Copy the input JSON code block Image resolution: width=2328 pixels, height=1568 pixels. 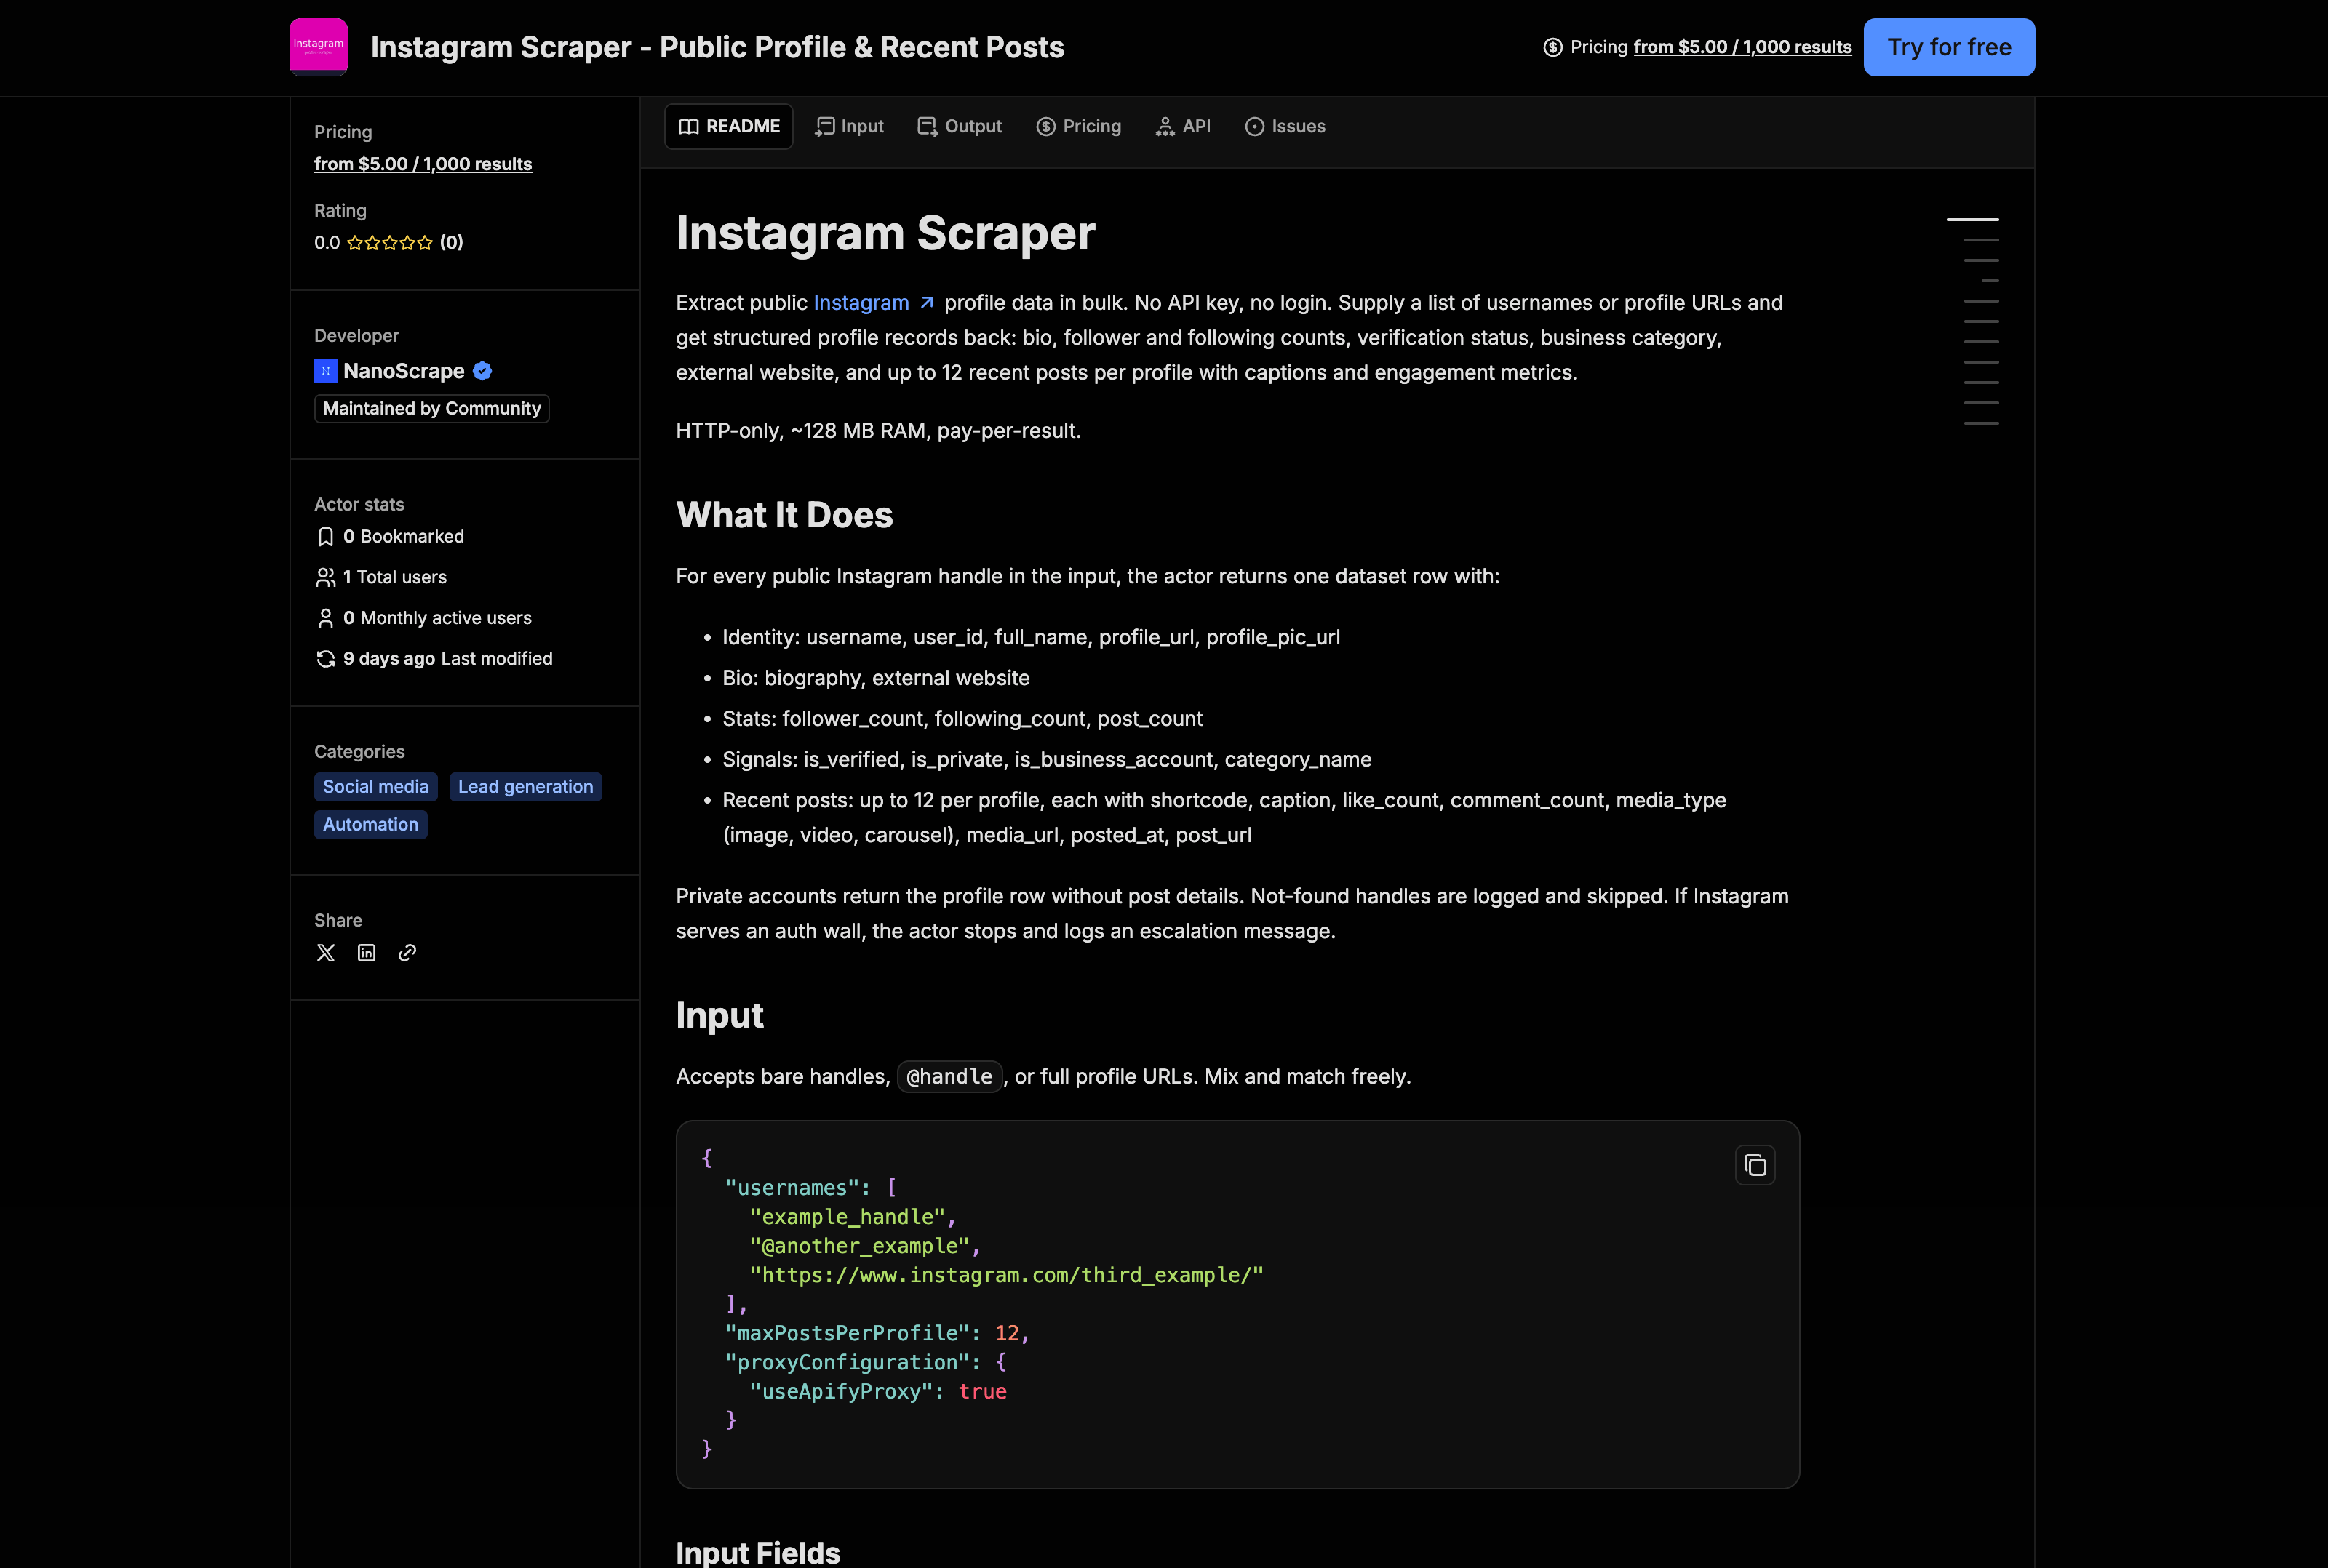point(1755,1165)
